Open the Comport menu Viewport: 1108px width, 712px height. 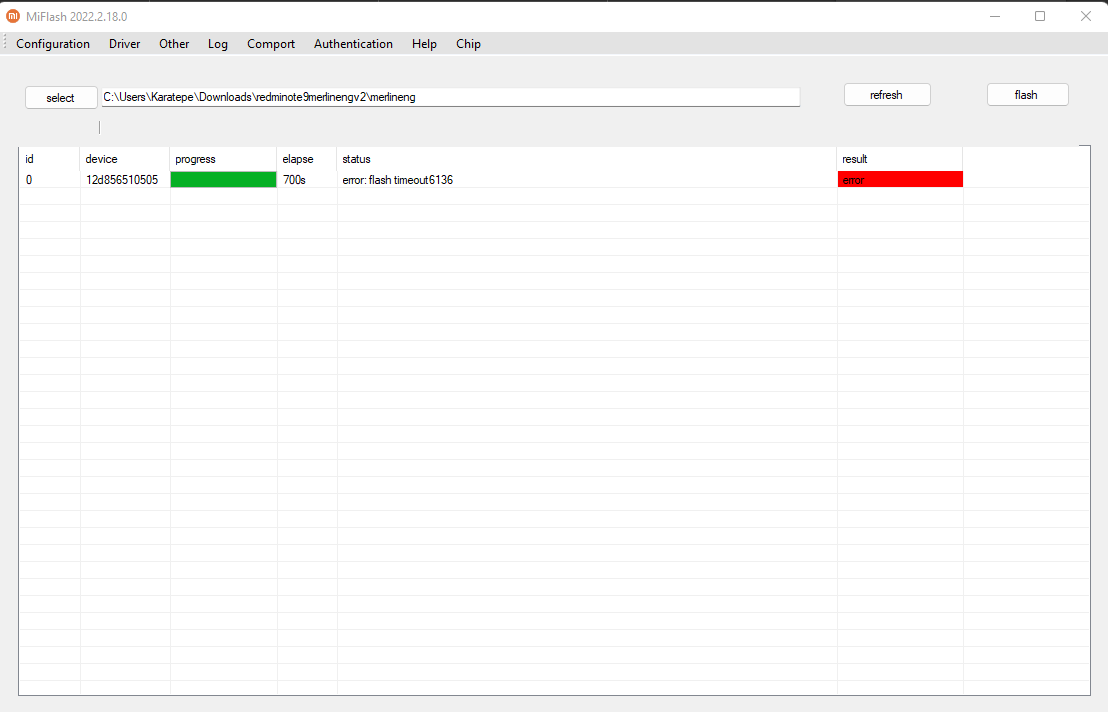tap(271, 44)
